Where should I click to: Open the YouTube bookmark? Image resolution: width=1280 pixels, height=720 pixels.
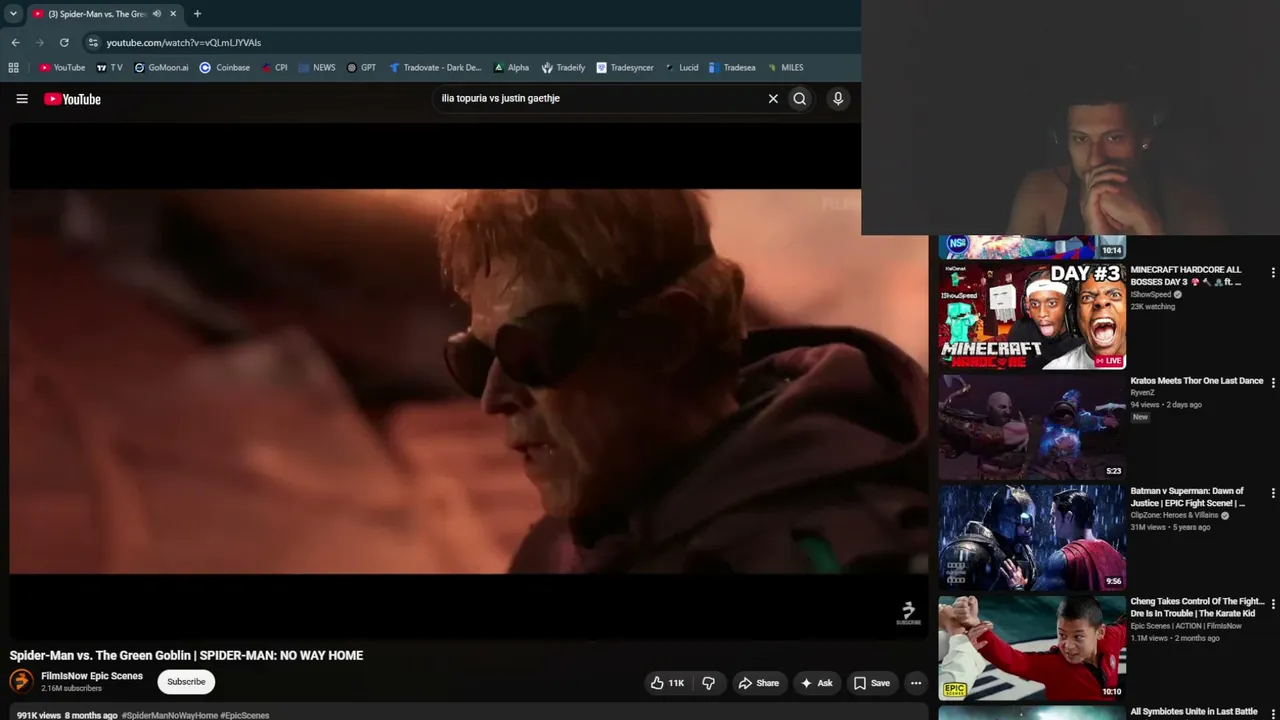pos(62,68)
